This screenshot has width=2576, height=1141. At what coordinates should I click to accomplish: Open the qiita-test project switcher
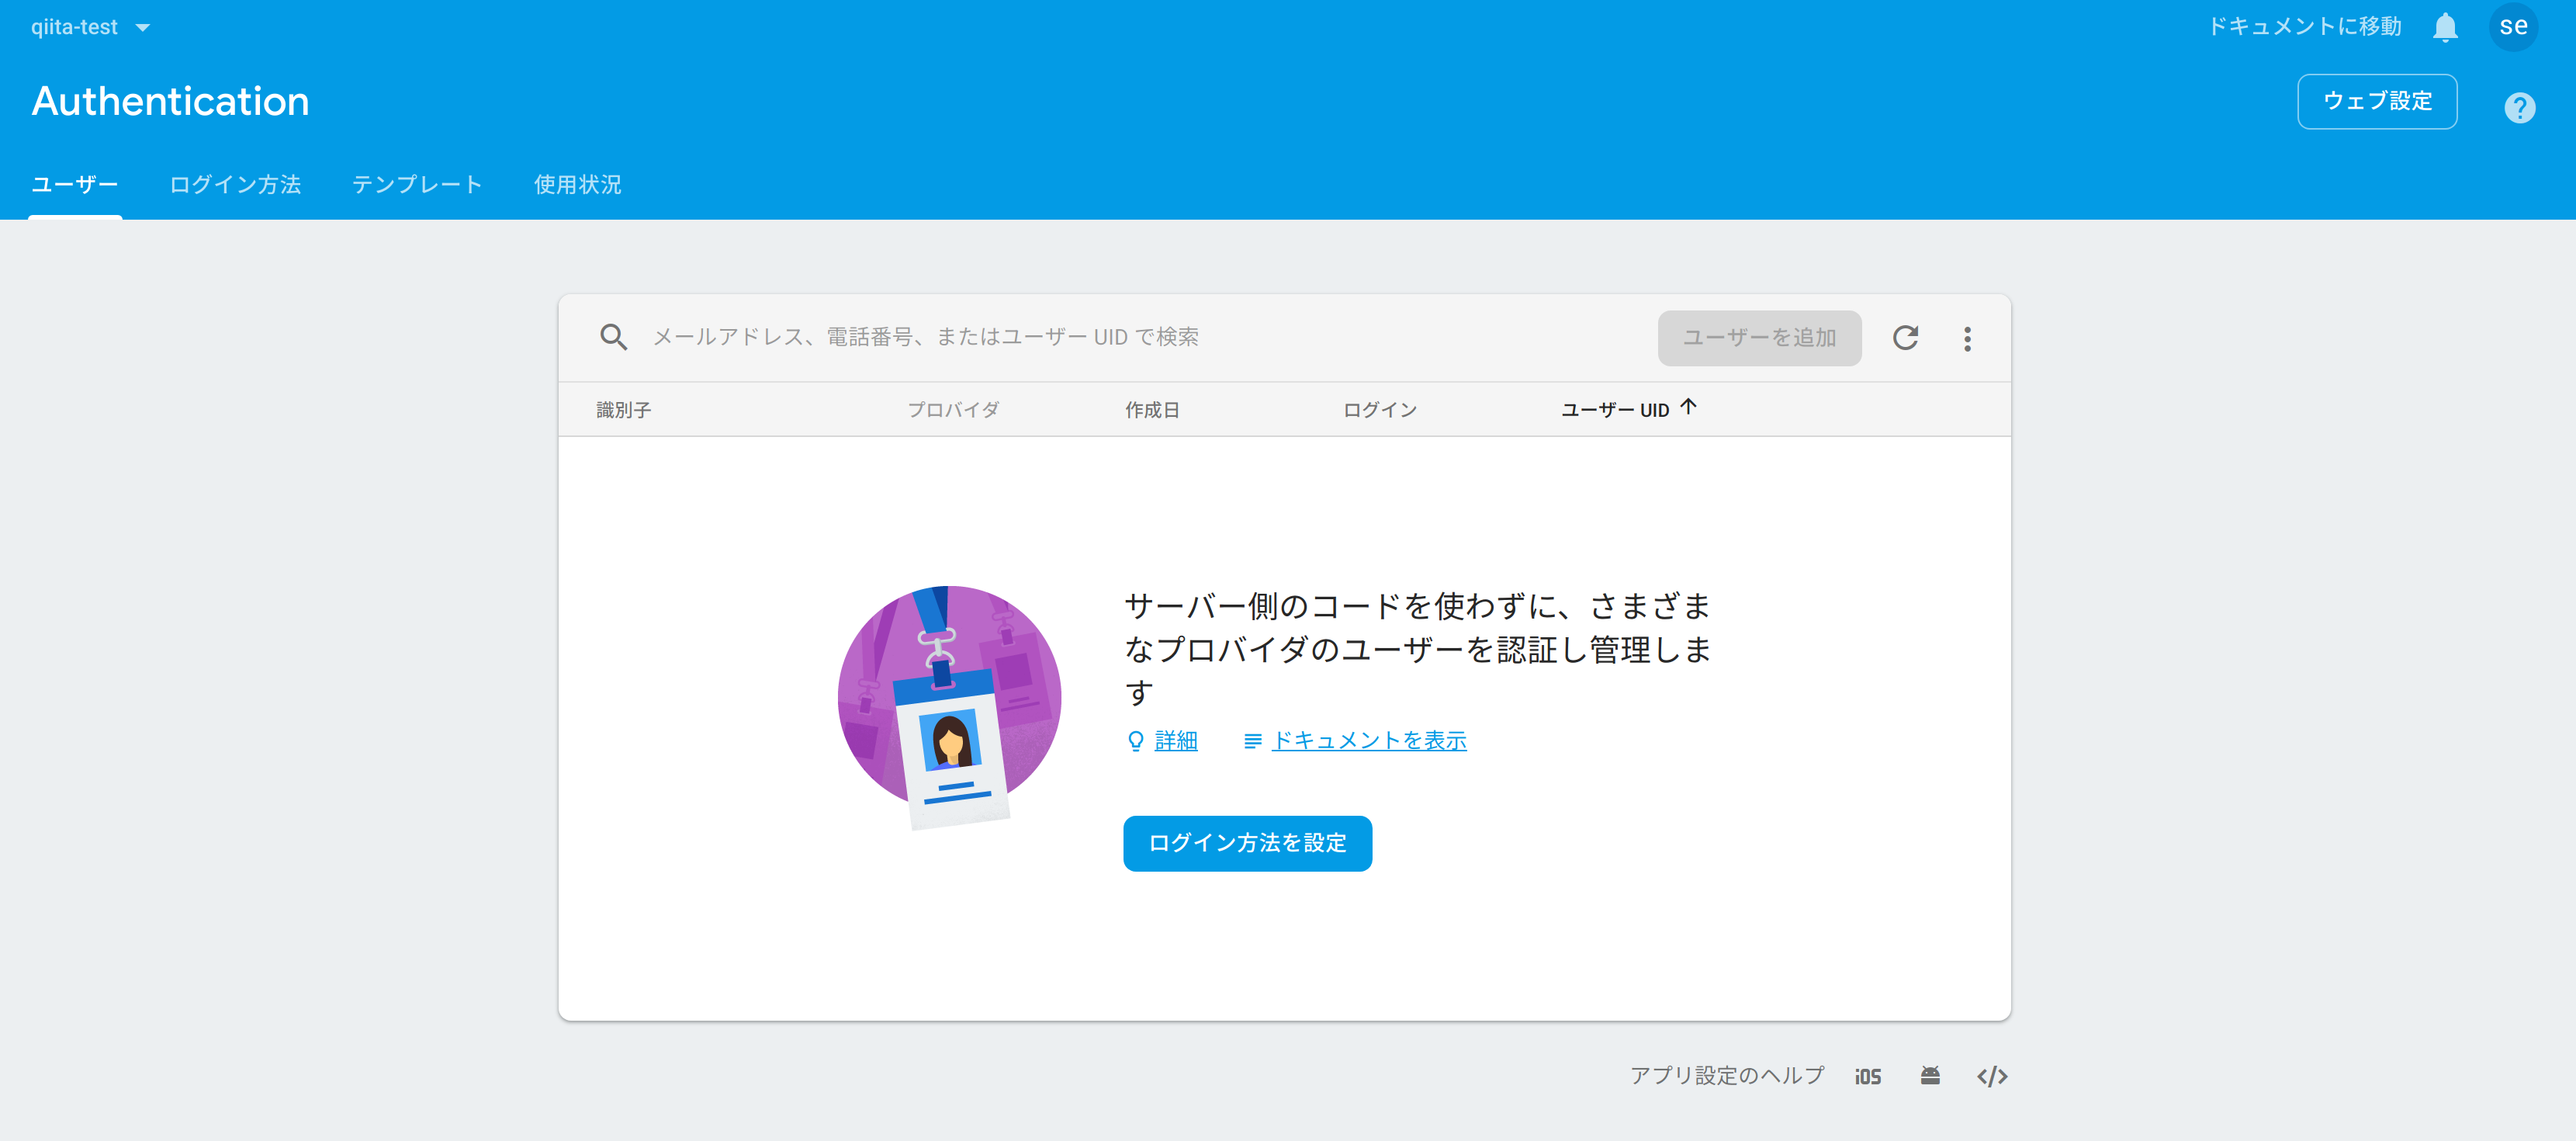click(x=90, y=26)
